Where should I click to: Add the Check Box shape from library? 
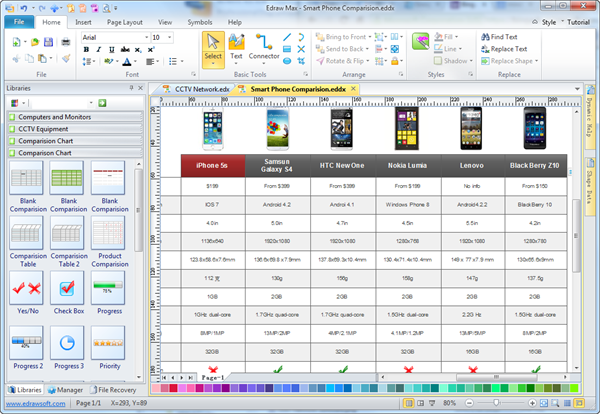67,289
